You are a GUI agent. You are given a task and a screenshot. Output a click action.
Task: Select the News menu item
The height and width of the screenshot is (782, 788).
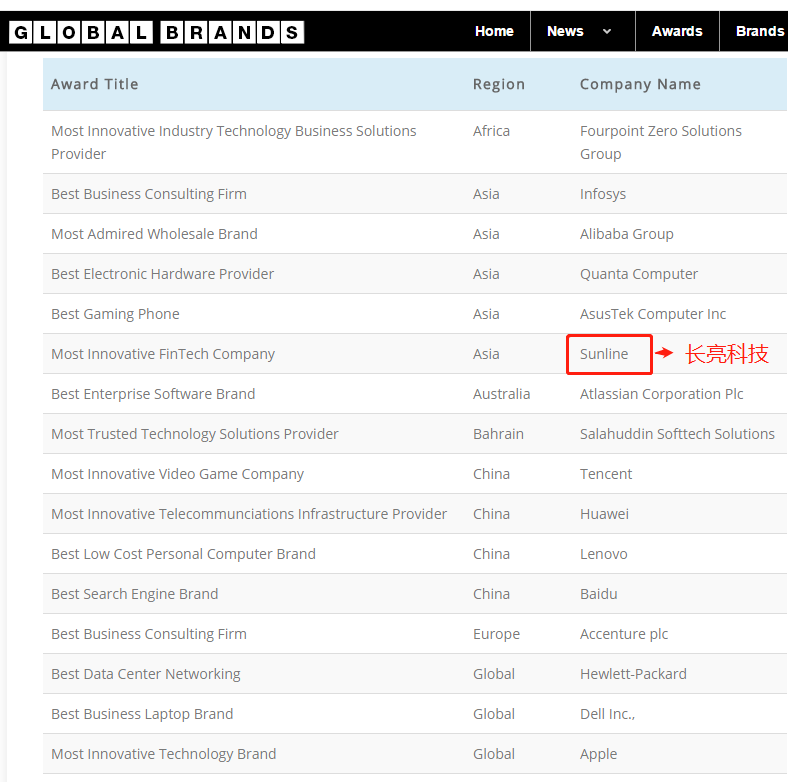(x=565, y=31)
